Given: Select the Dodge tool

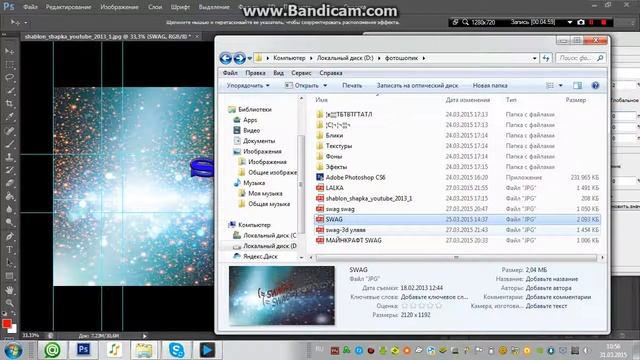Looking at the screenshot, I should click(9, 222).
